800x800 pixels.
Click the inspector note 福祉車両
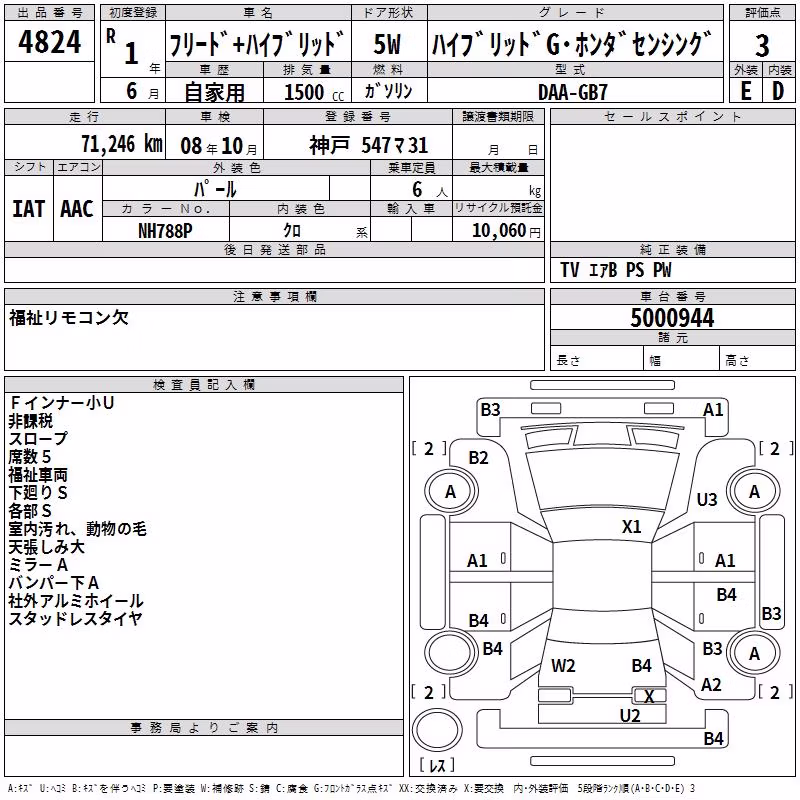[38, 475]
